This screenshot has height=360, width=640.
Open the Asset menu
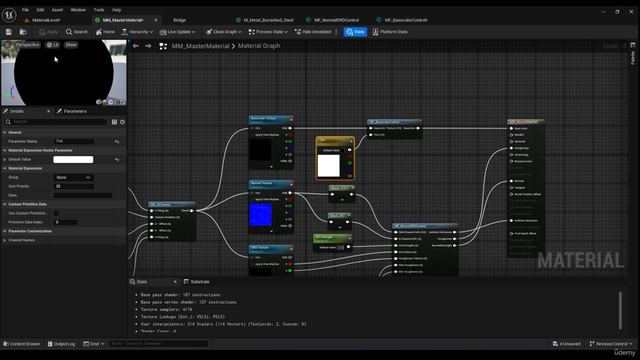point(57,10)
